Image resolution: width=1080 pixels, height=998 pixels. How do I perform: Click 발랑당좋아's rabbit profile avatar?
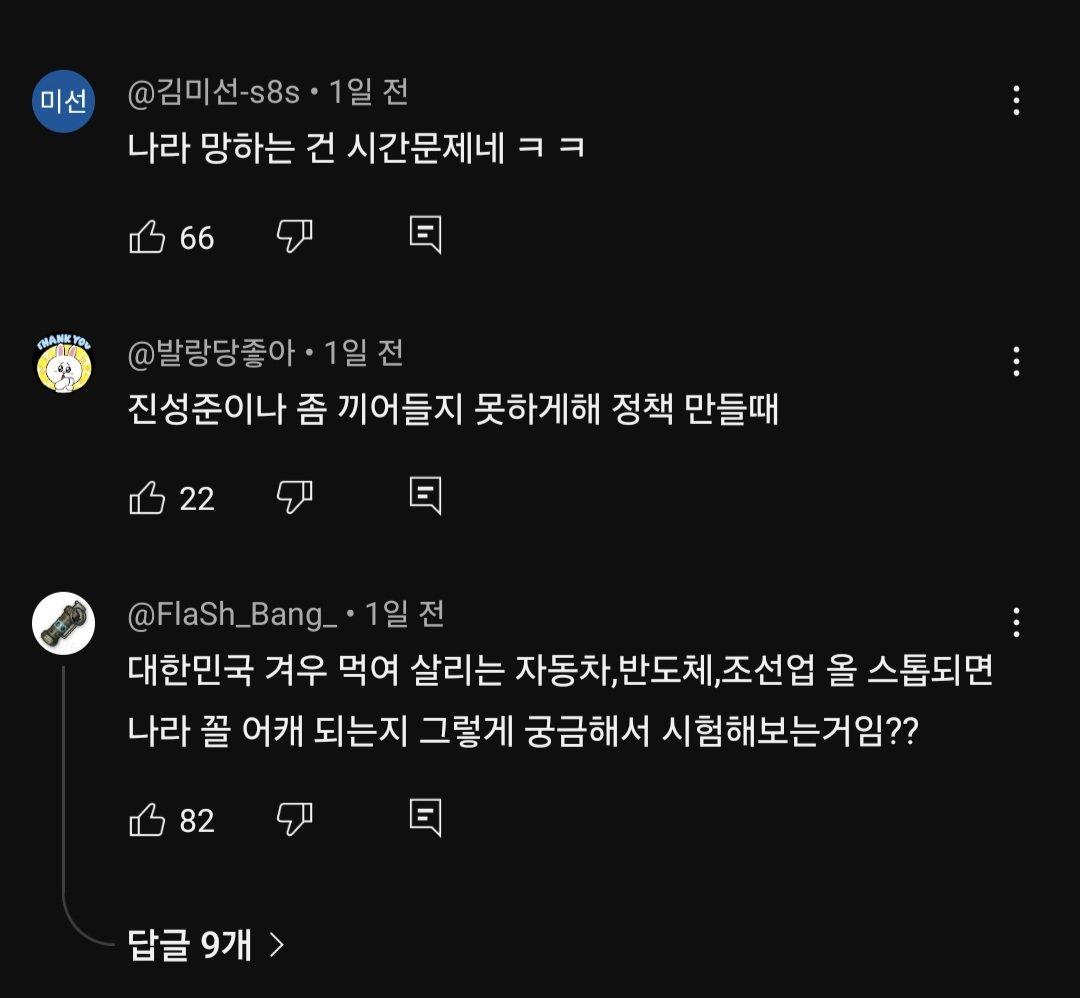(62, 360)
